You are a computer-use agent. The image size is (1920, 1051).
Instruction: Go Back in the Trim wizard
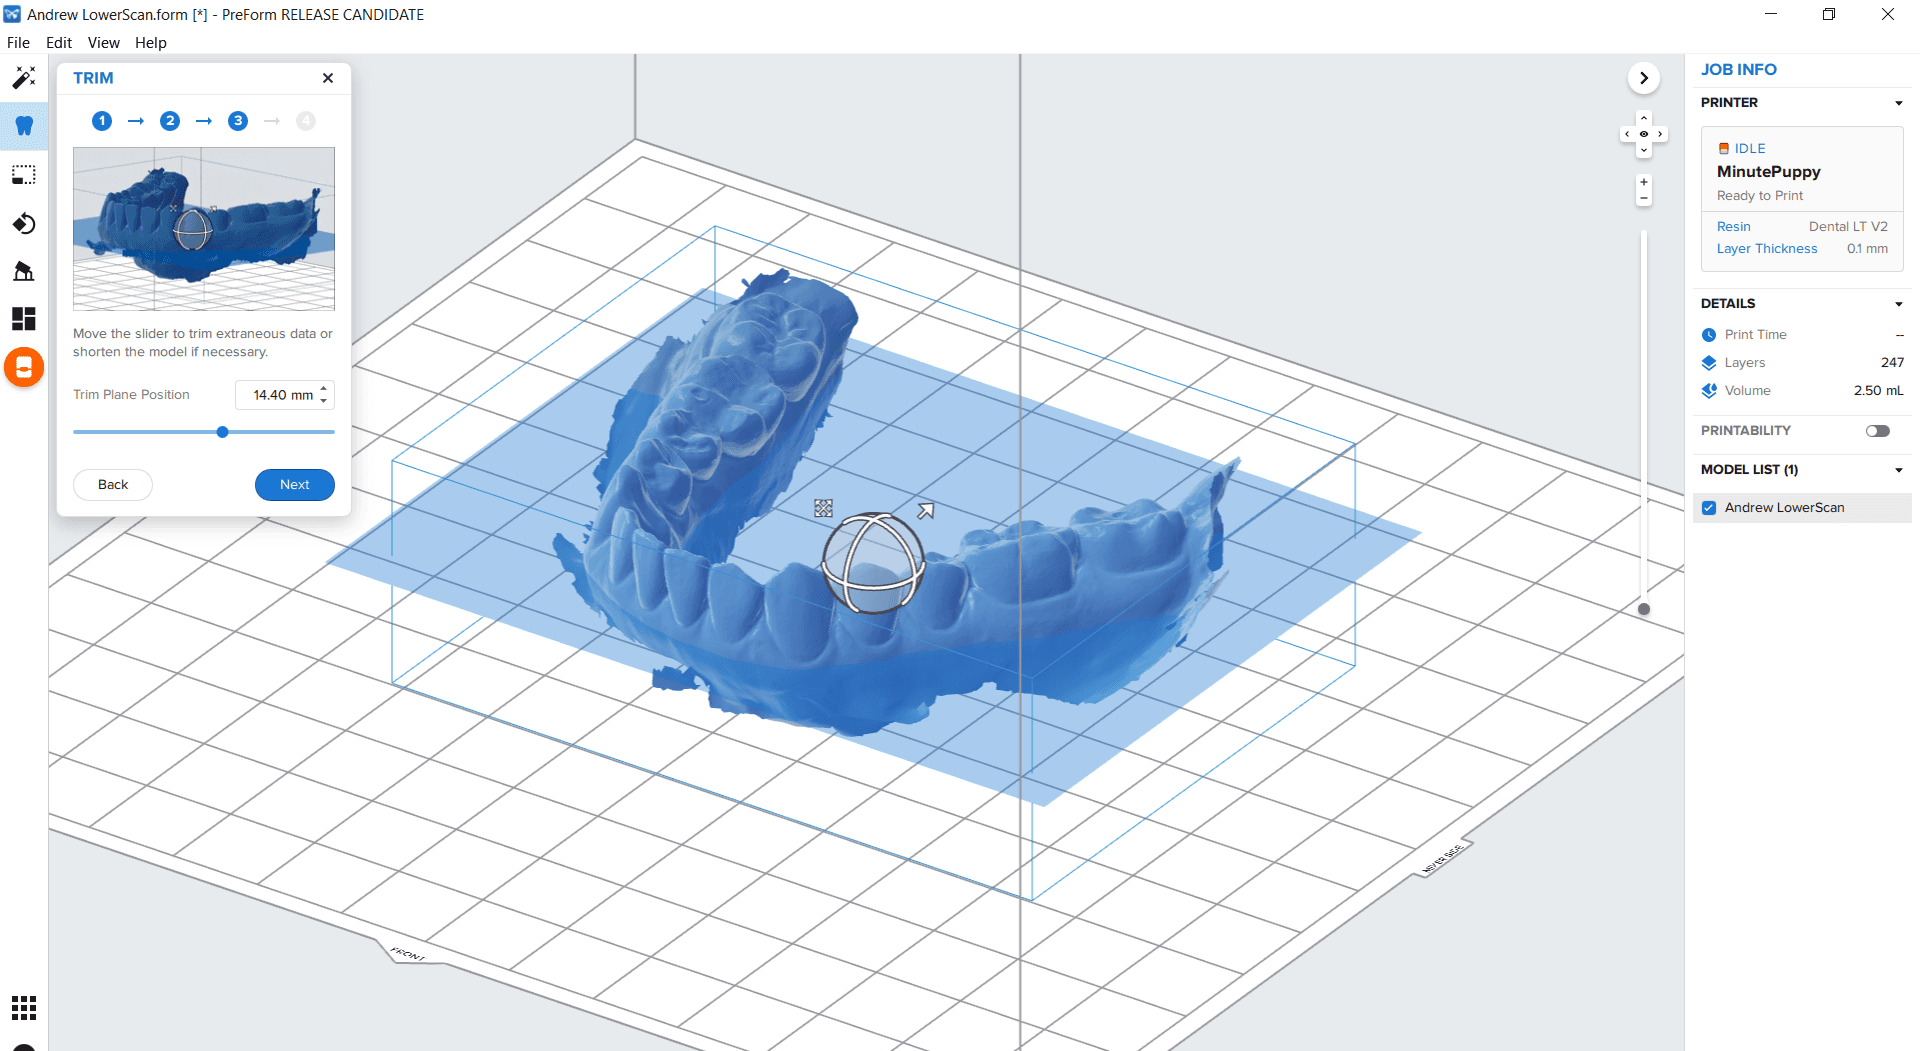click(x=112, y=484)
